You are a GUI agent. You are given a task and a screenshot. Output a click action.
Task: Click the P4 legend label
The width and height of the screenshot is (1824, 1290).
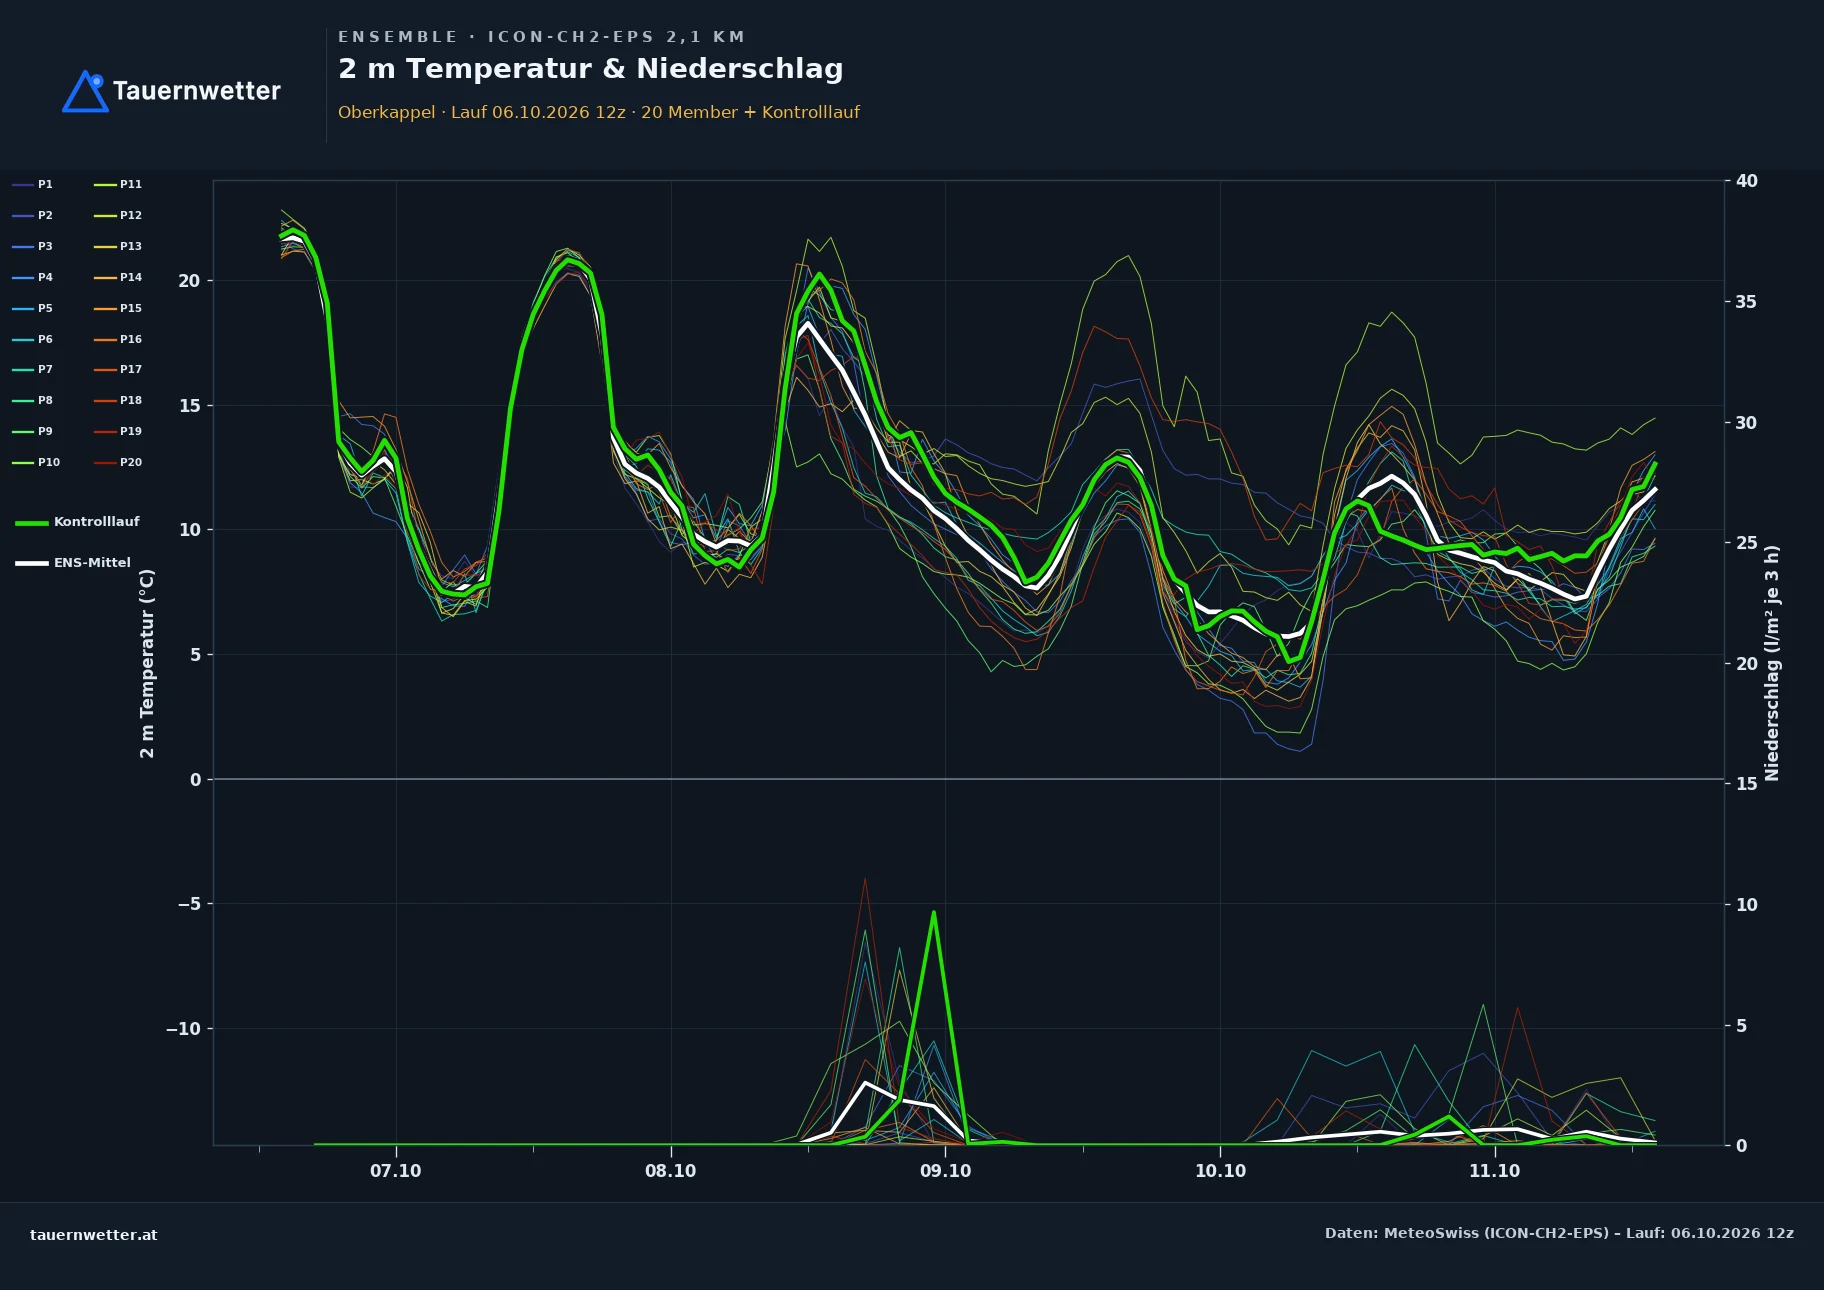tap(45, 277)
